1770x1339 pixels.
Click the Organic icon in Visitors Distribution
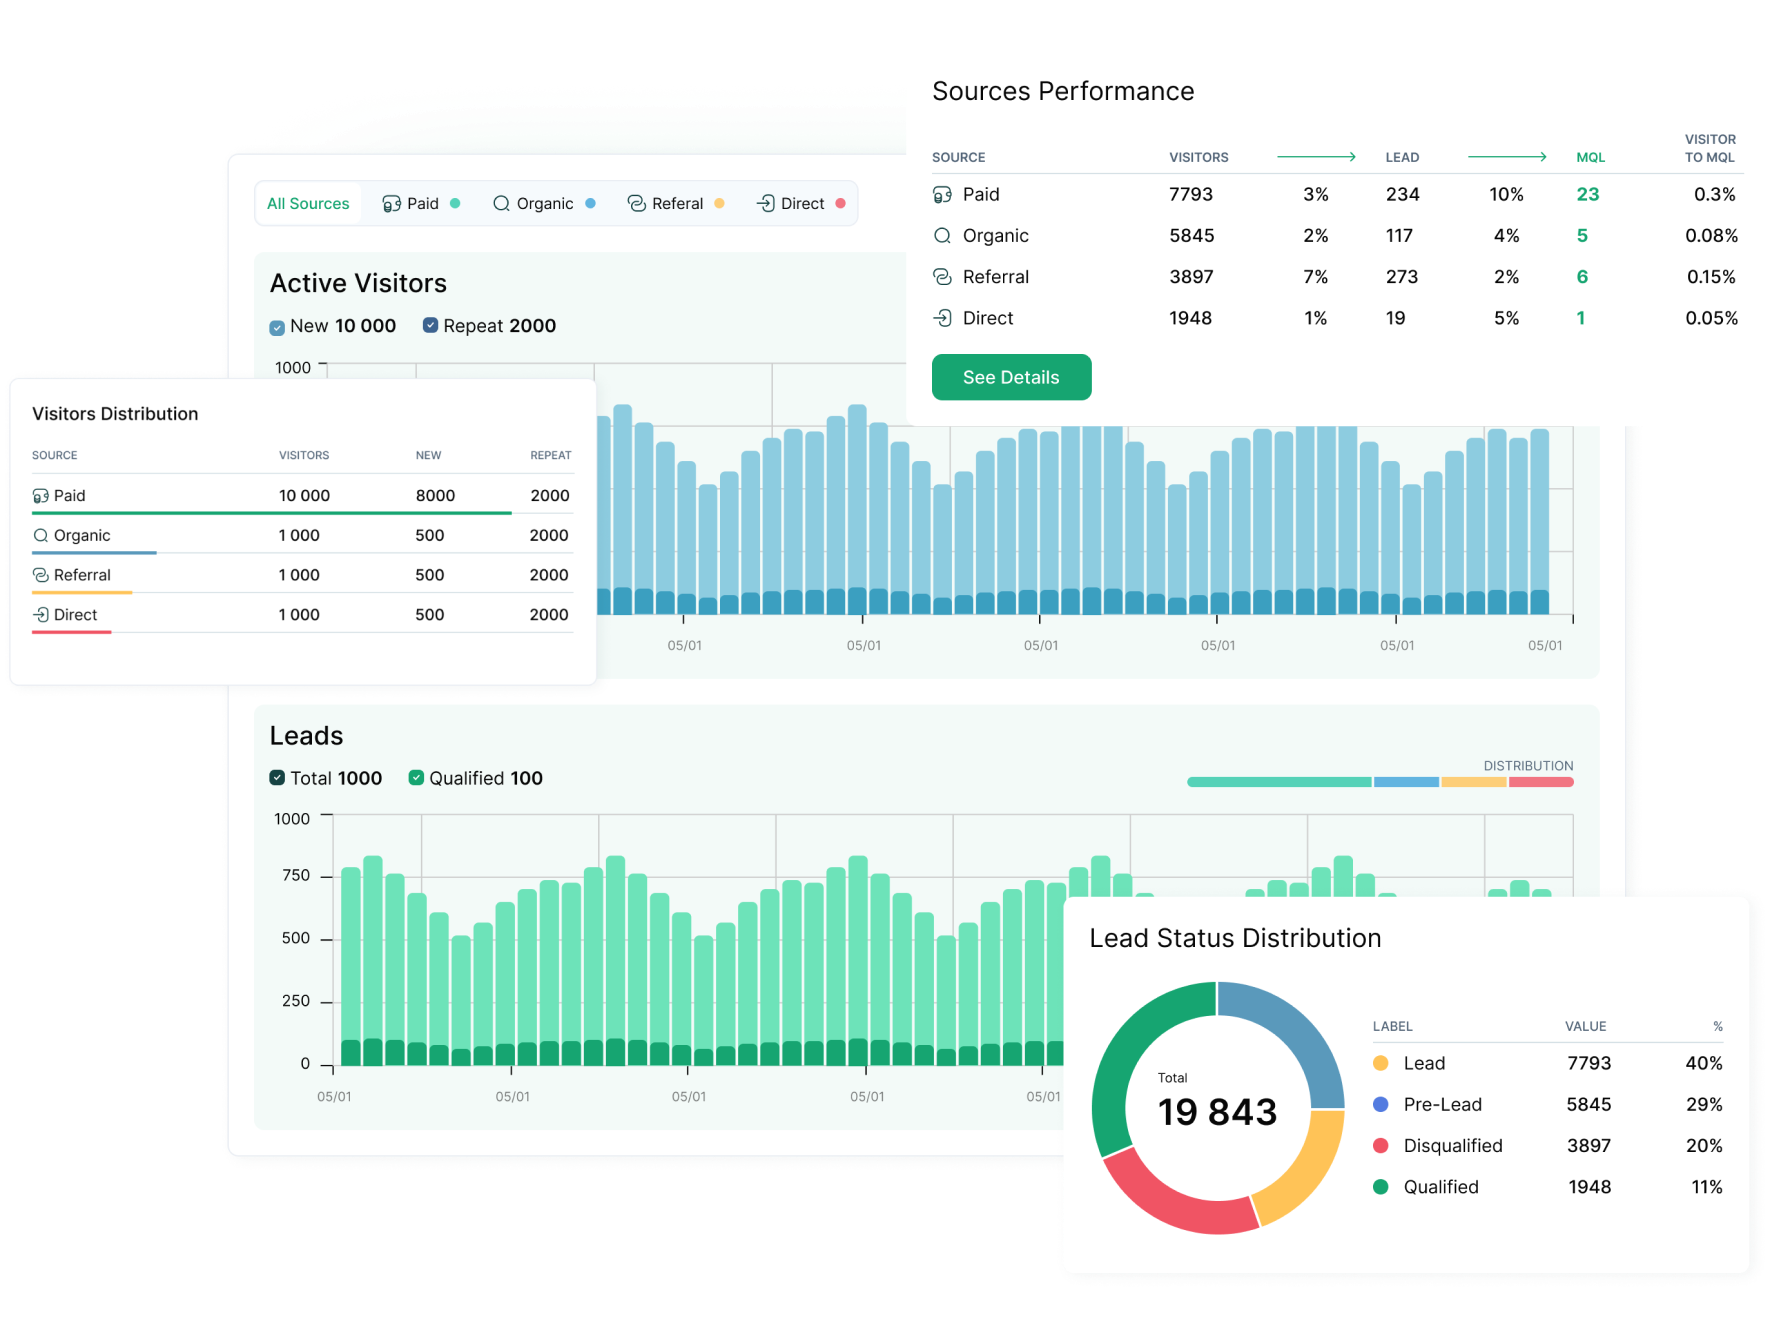click(x=41, y=536)
